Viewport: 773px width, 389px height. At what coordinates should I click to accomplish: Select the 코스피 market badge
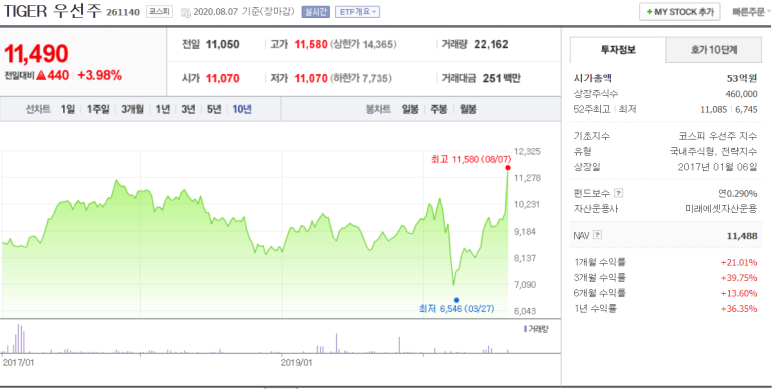[159, 12]
